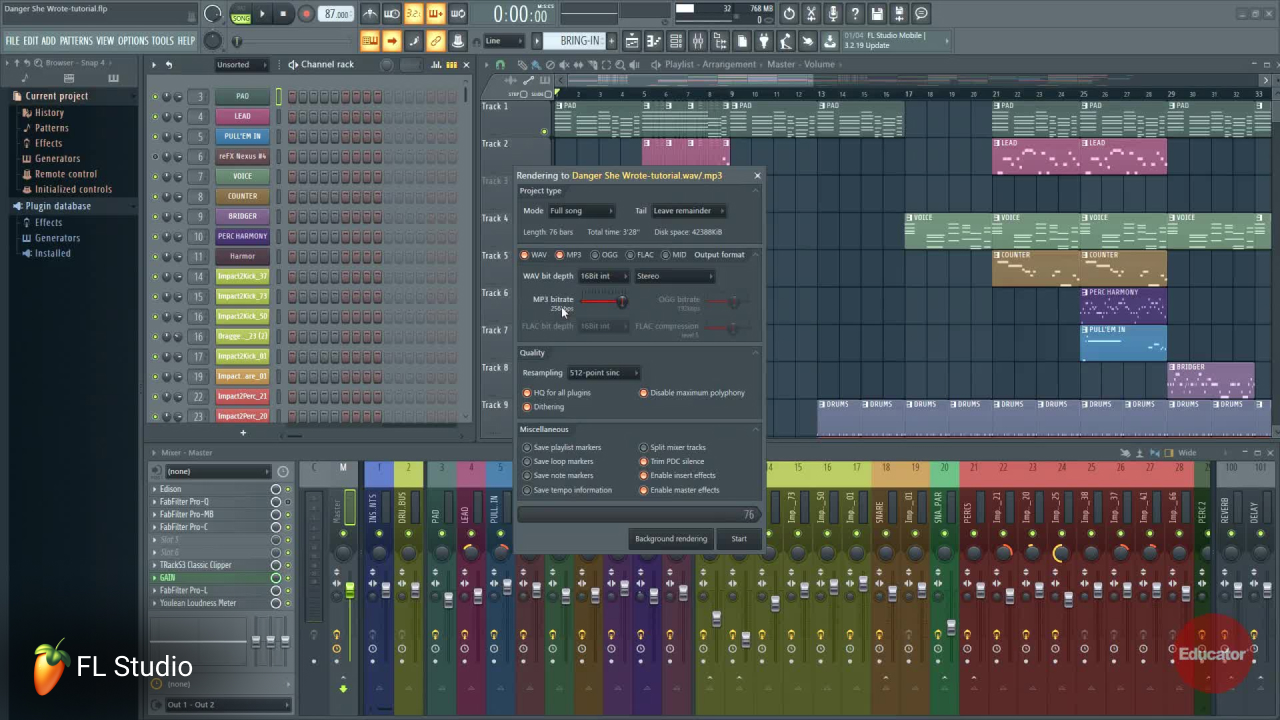Click the Save project disk icon
The image size is (1280, 720).
click(x=877, y=14)
